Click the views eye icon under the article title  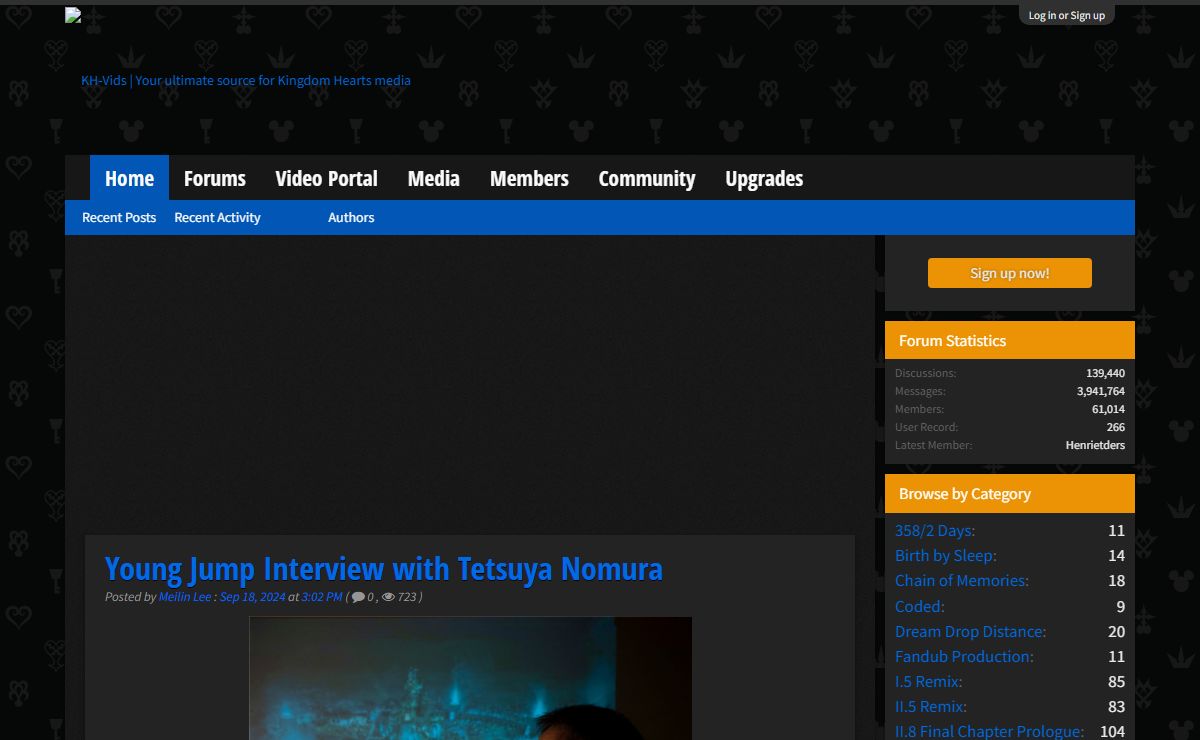388,597
